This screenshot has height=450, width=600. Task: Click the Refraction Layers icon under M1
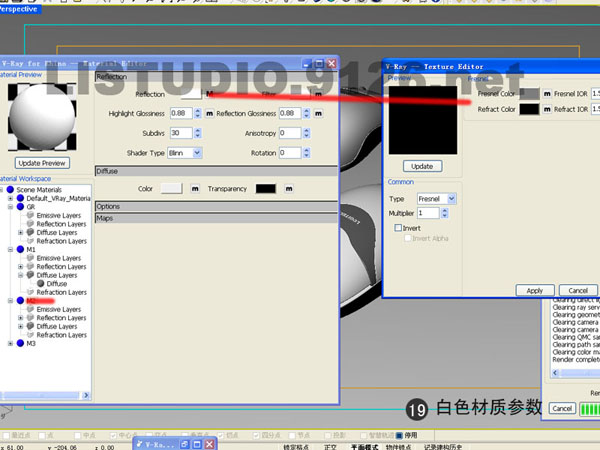(x=30, y=292)
